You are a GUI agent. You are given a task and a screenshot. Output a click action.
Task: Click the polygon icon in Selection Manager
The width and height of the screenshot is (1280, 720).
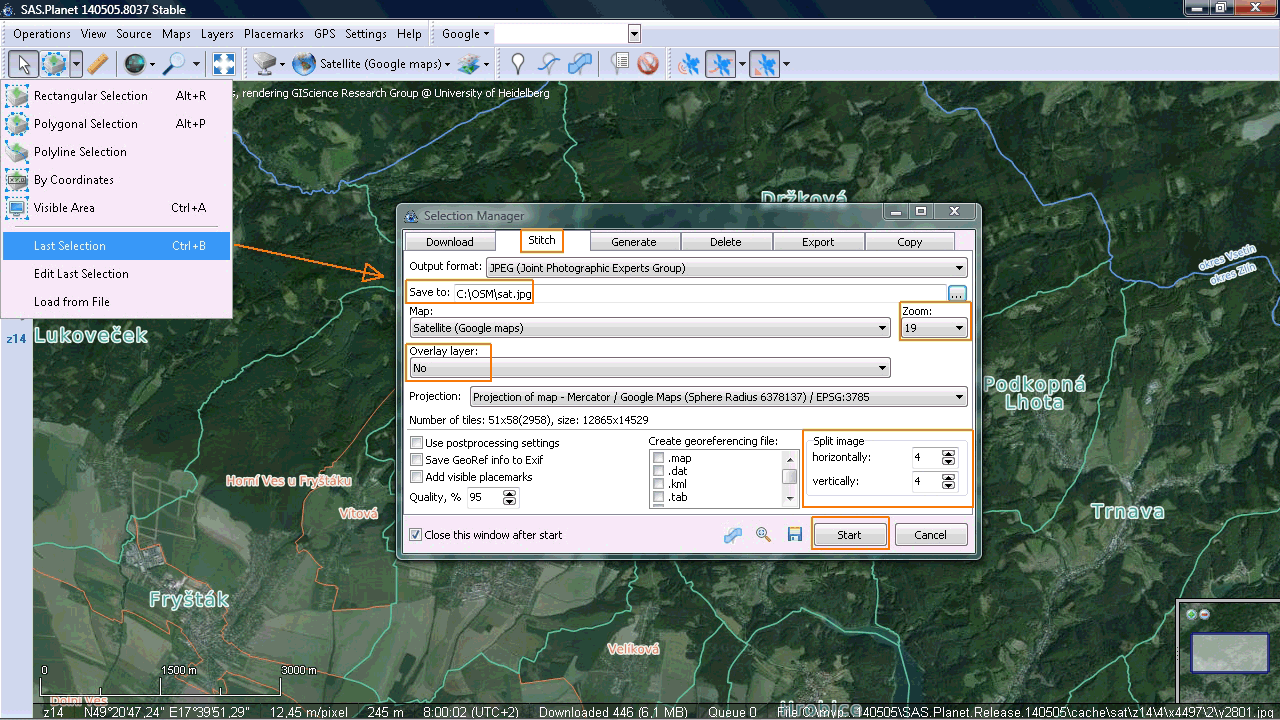coord(733,535)
